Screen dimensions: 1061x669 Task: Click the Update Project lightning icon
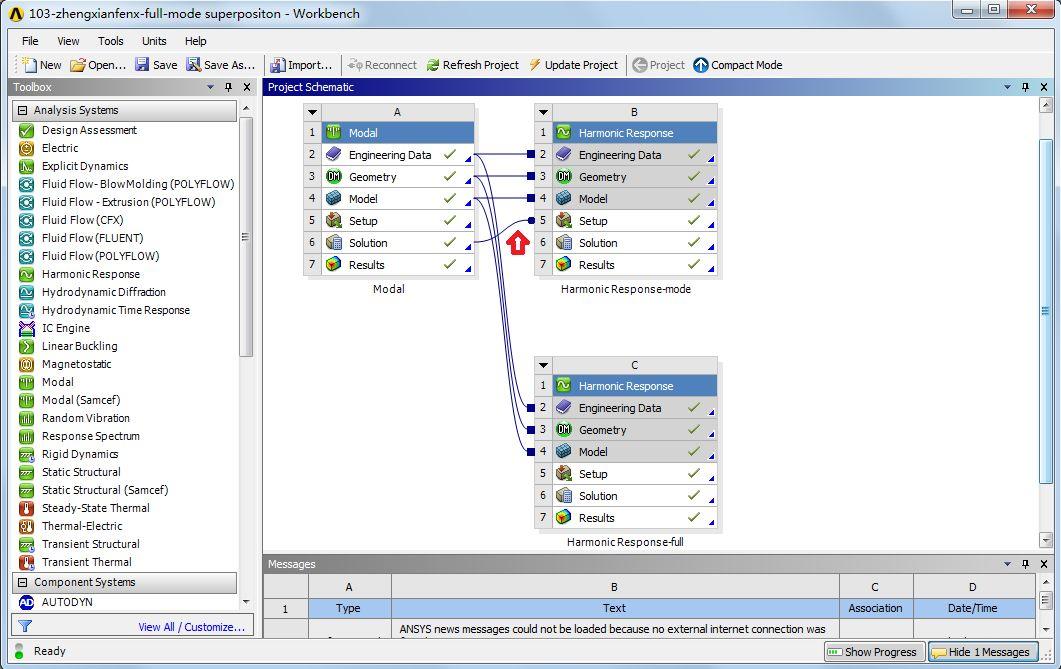pyautogui.click(x=535, y=64)
